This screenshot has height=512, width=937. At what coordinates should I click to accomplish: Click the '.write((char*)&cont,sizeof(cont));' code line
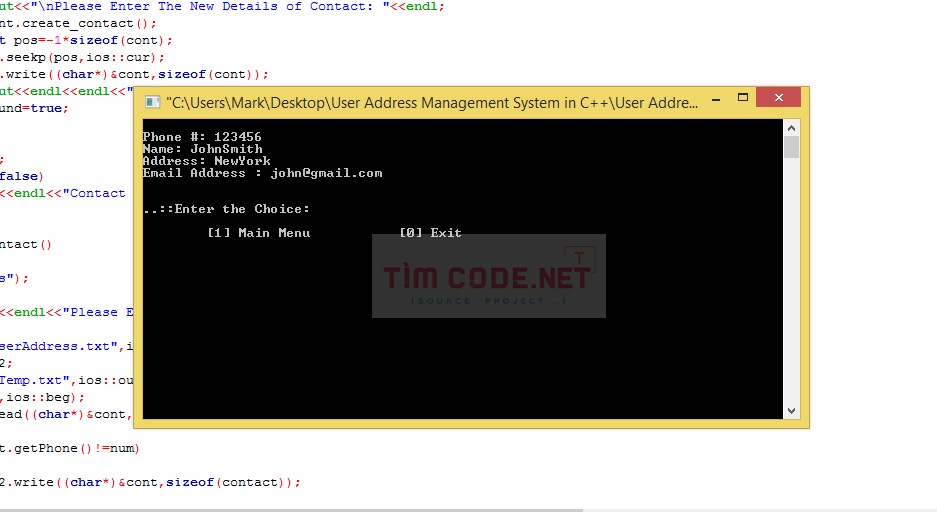click(134, 74)
